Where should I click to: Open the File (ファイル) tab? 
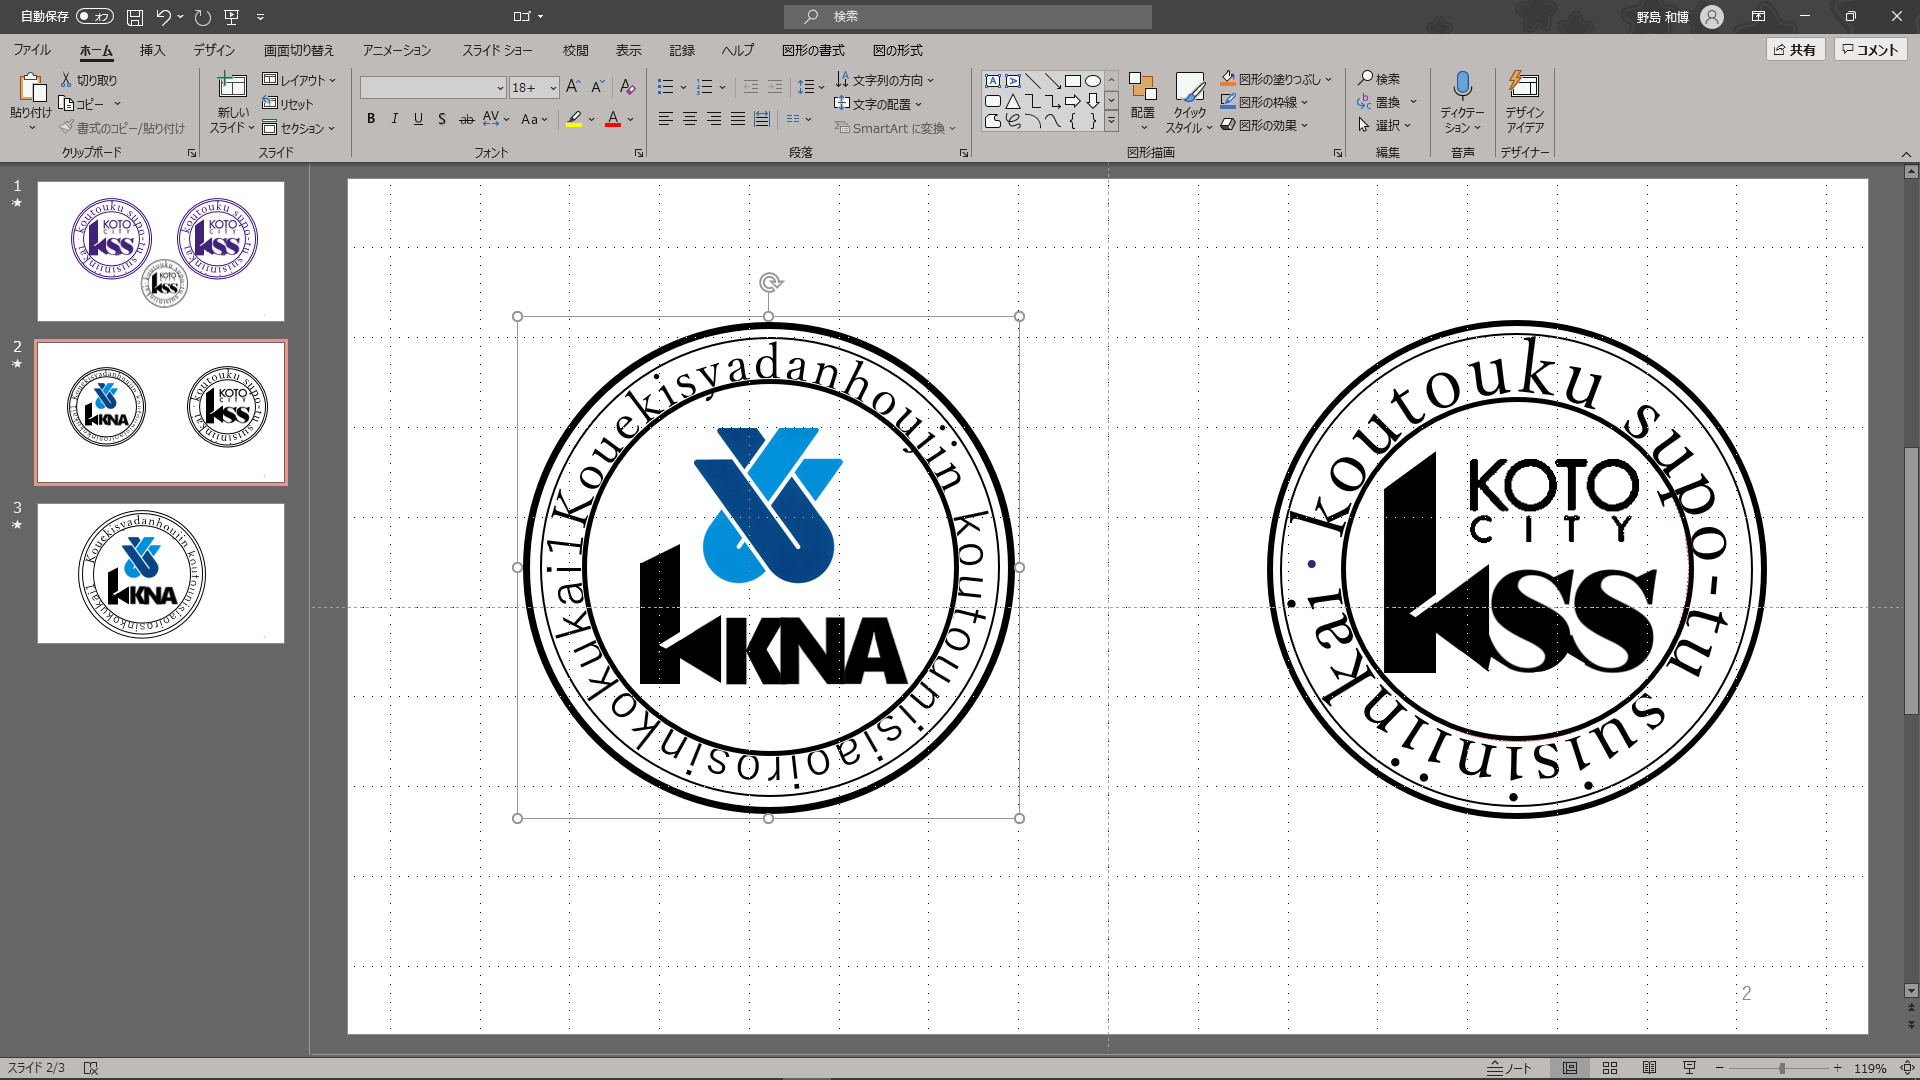point(32,50)
